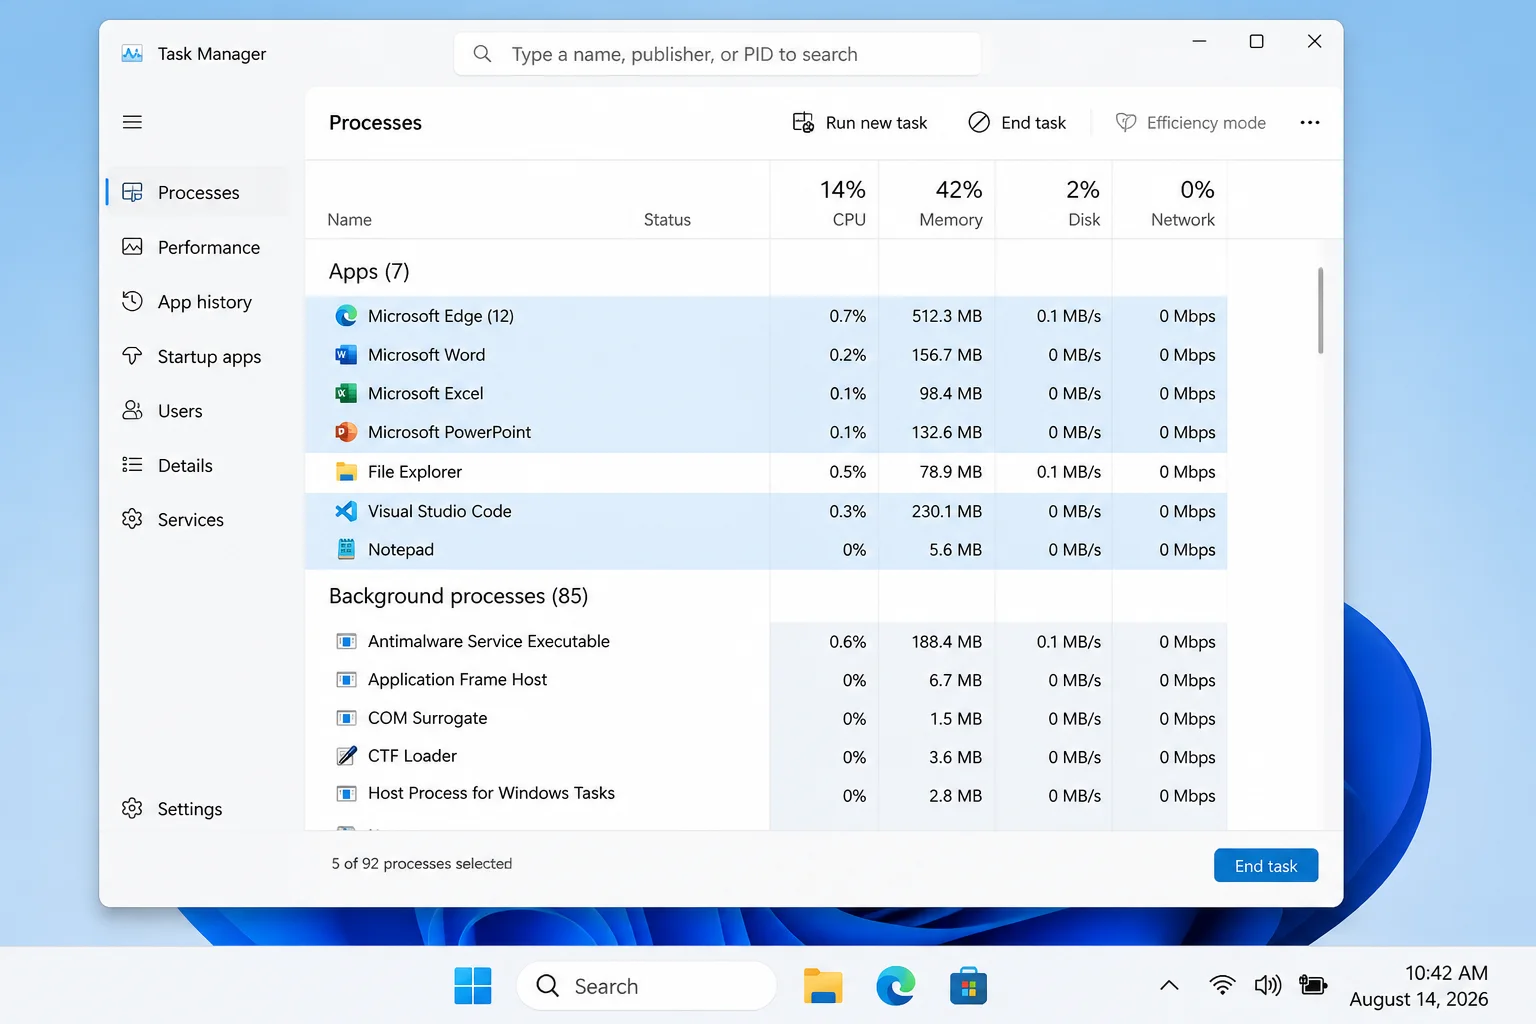Click the Microsoft PowerPoint process icon
This screenshot has width=1536, height=1024.
coord(346,432)
